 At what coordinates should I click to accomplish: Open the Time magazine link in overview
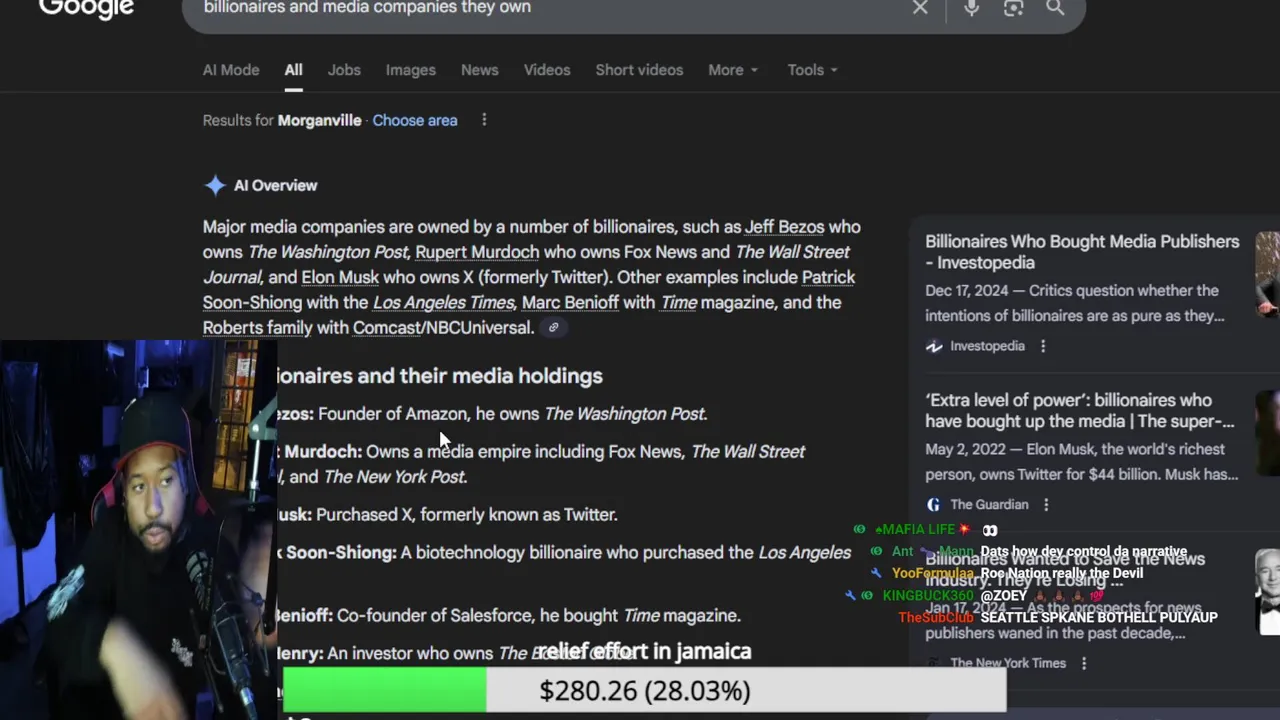coord(678,302)
